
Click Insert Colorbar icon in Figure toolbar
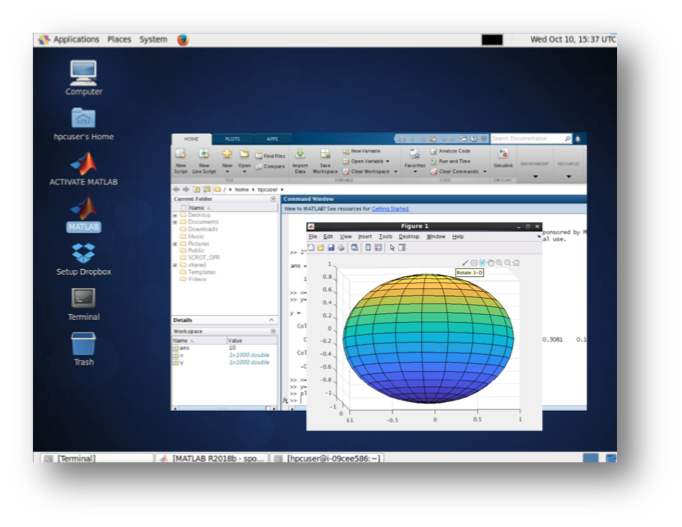[368, 247]
